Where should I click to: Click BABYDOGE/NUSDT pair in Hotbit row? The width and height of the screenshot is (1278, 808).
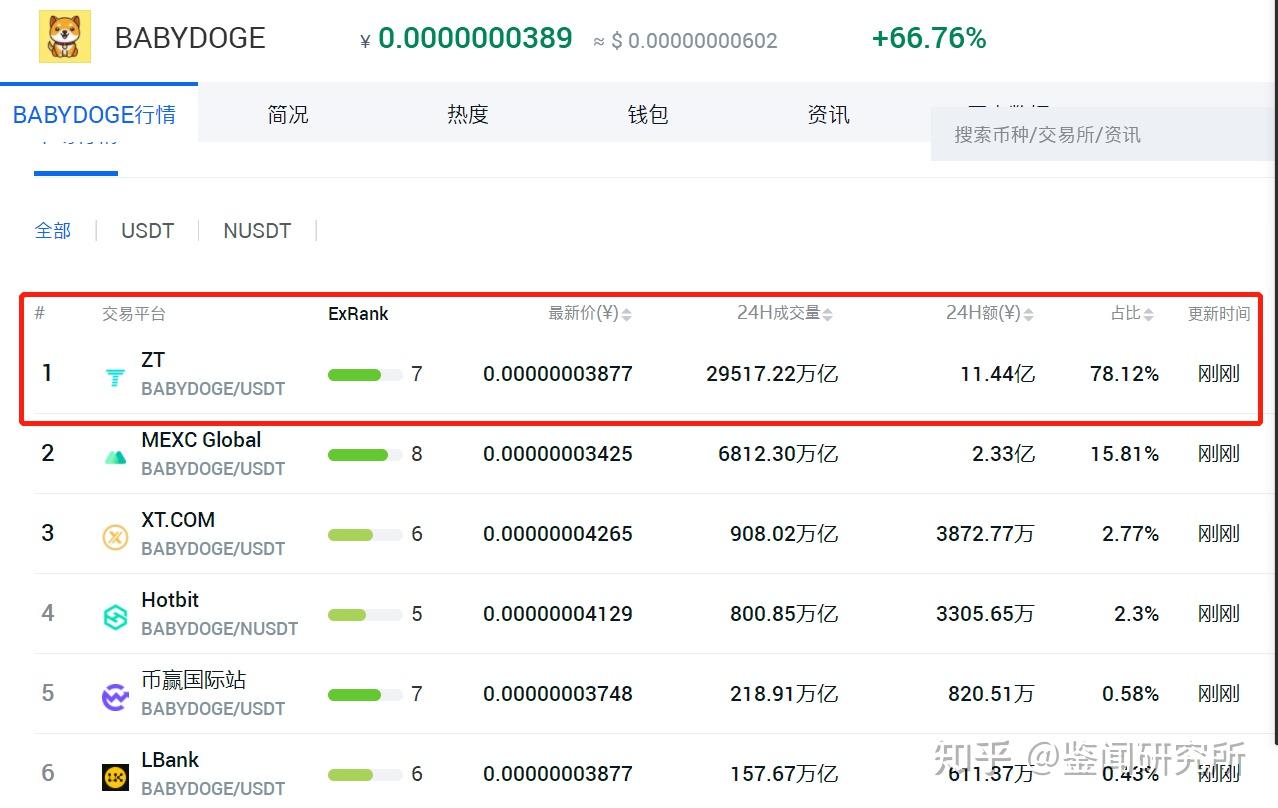click(220, 629)
